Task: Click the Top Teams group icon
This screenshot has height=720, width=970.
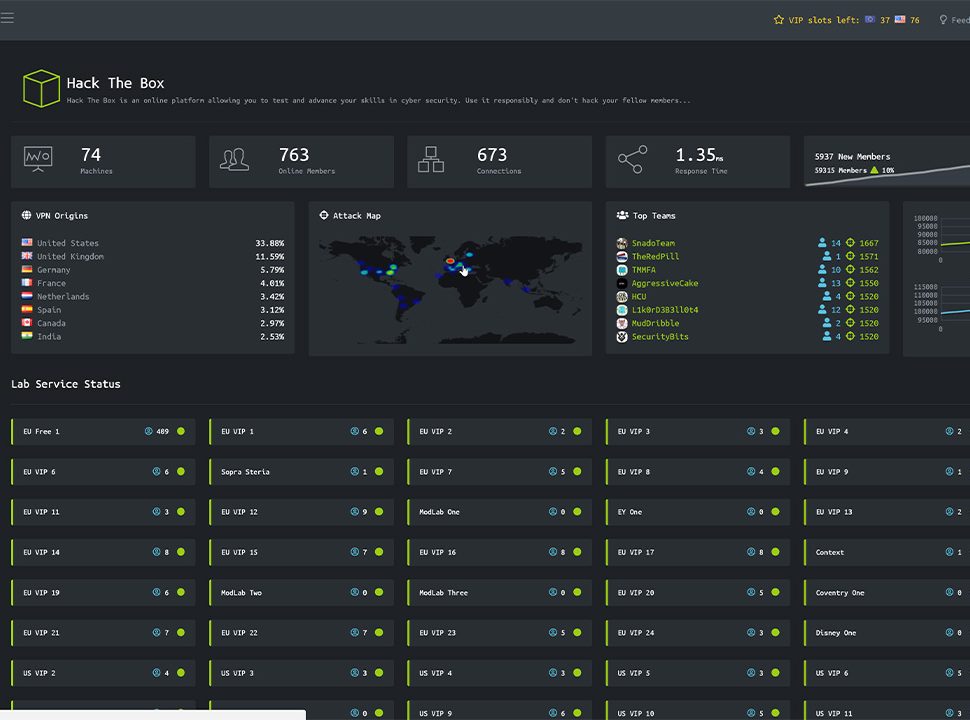Action: 622,215
